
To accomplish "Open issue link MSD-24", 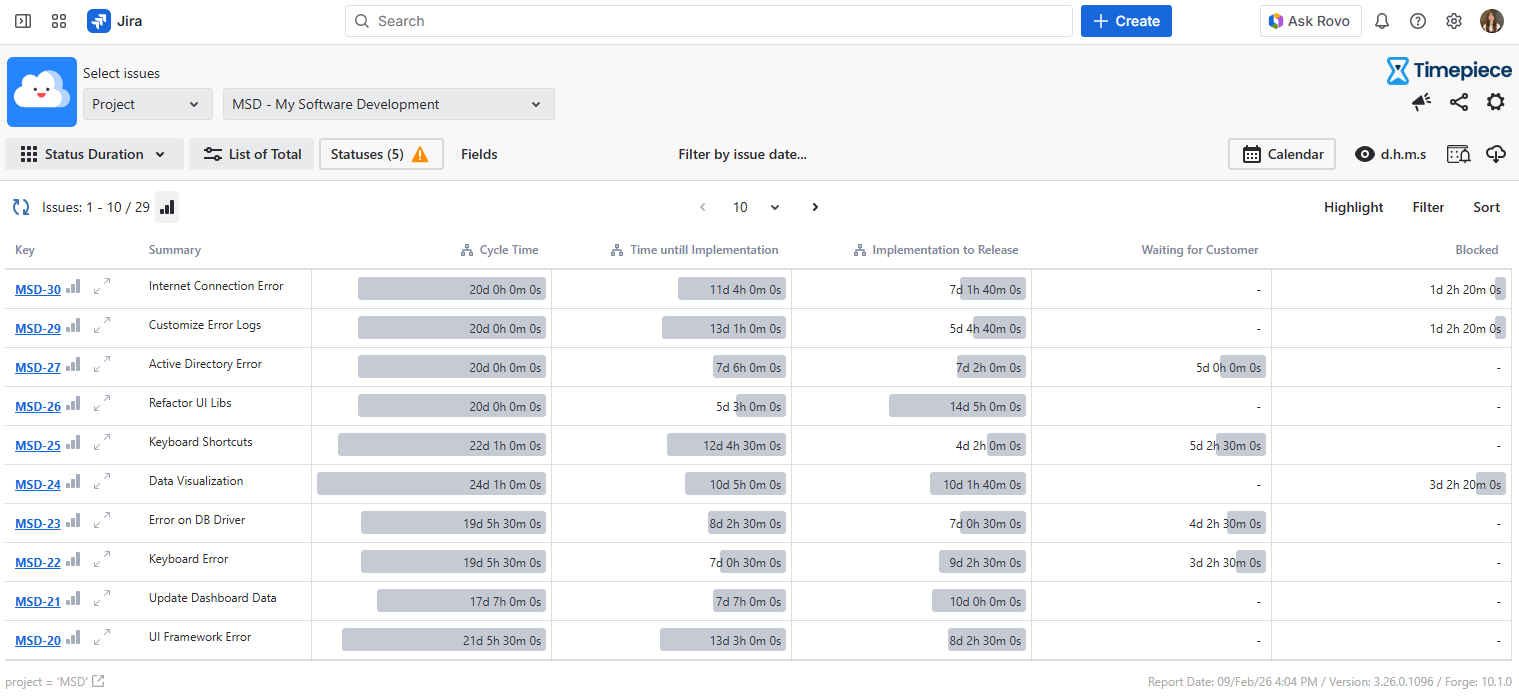I will (x=38, y=485).
